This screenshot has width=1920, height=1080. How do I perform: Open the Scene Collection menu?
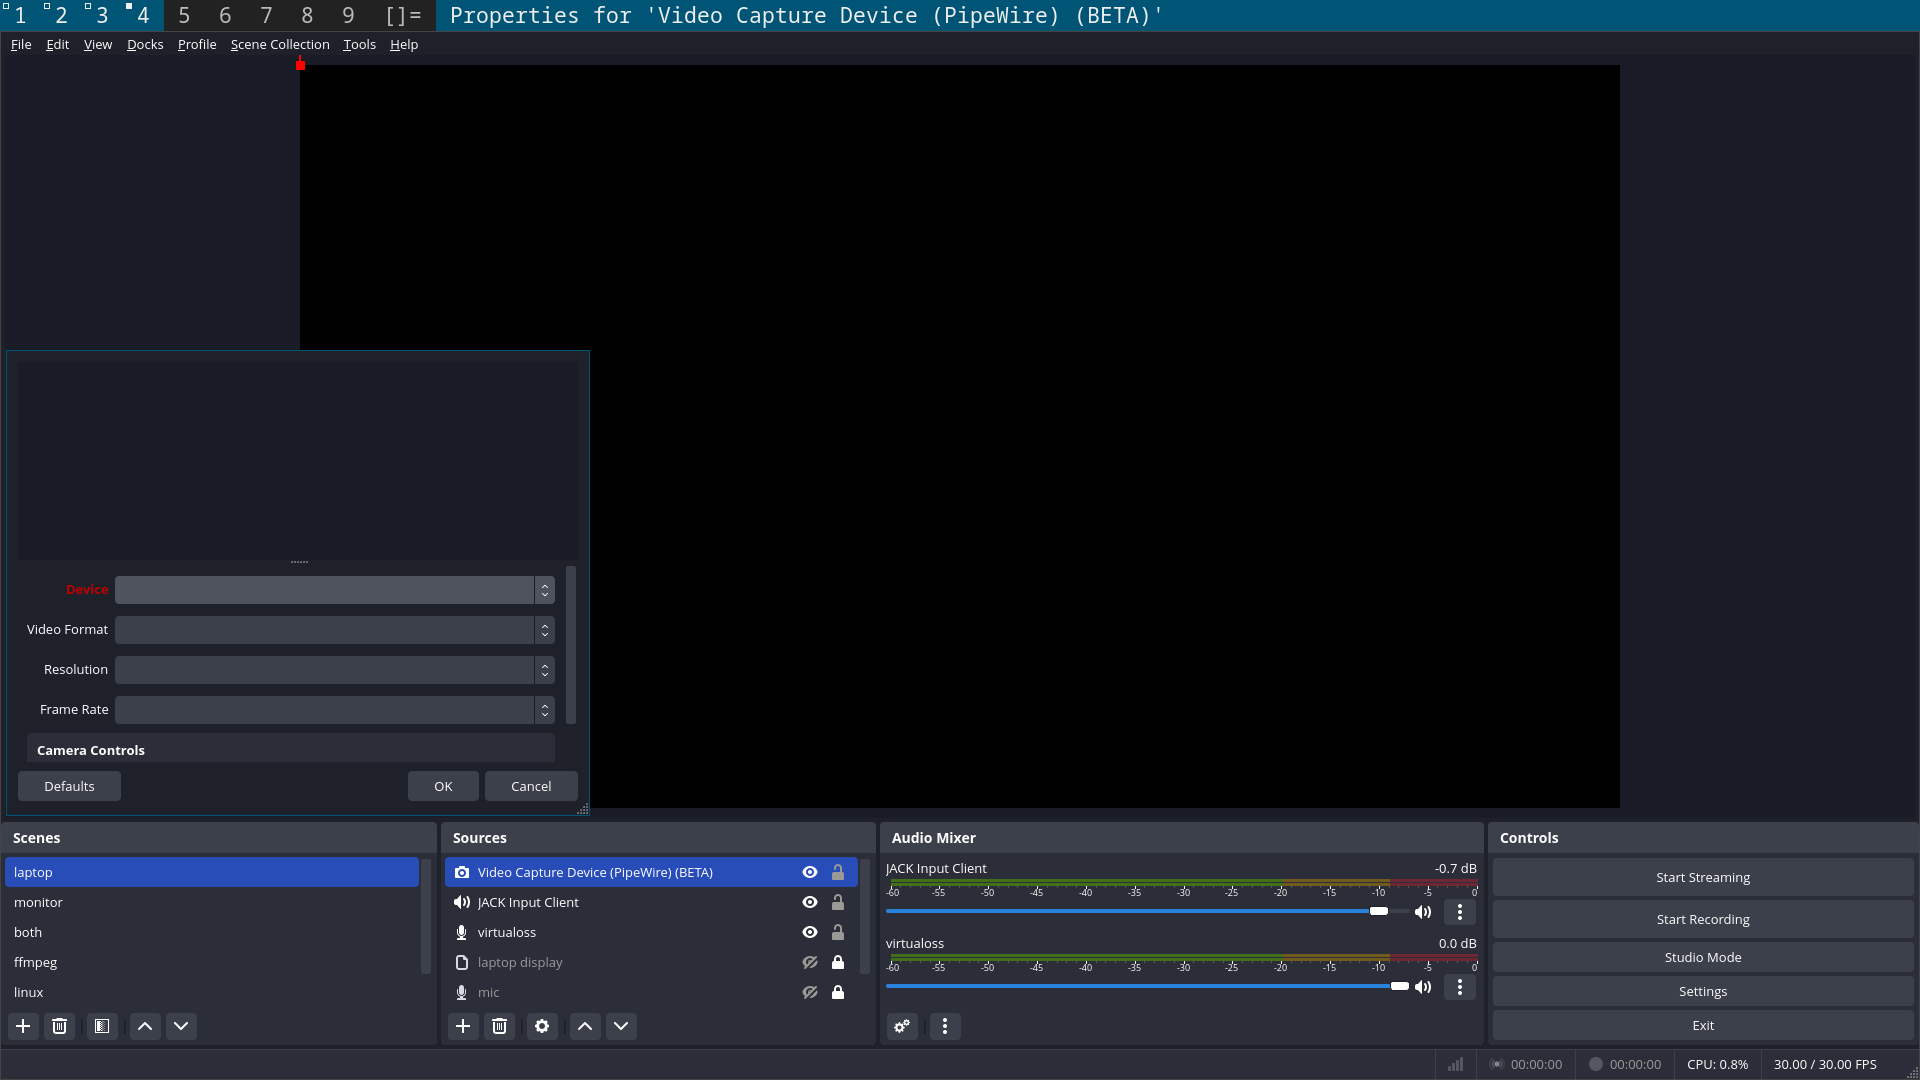tap(279, 44)
